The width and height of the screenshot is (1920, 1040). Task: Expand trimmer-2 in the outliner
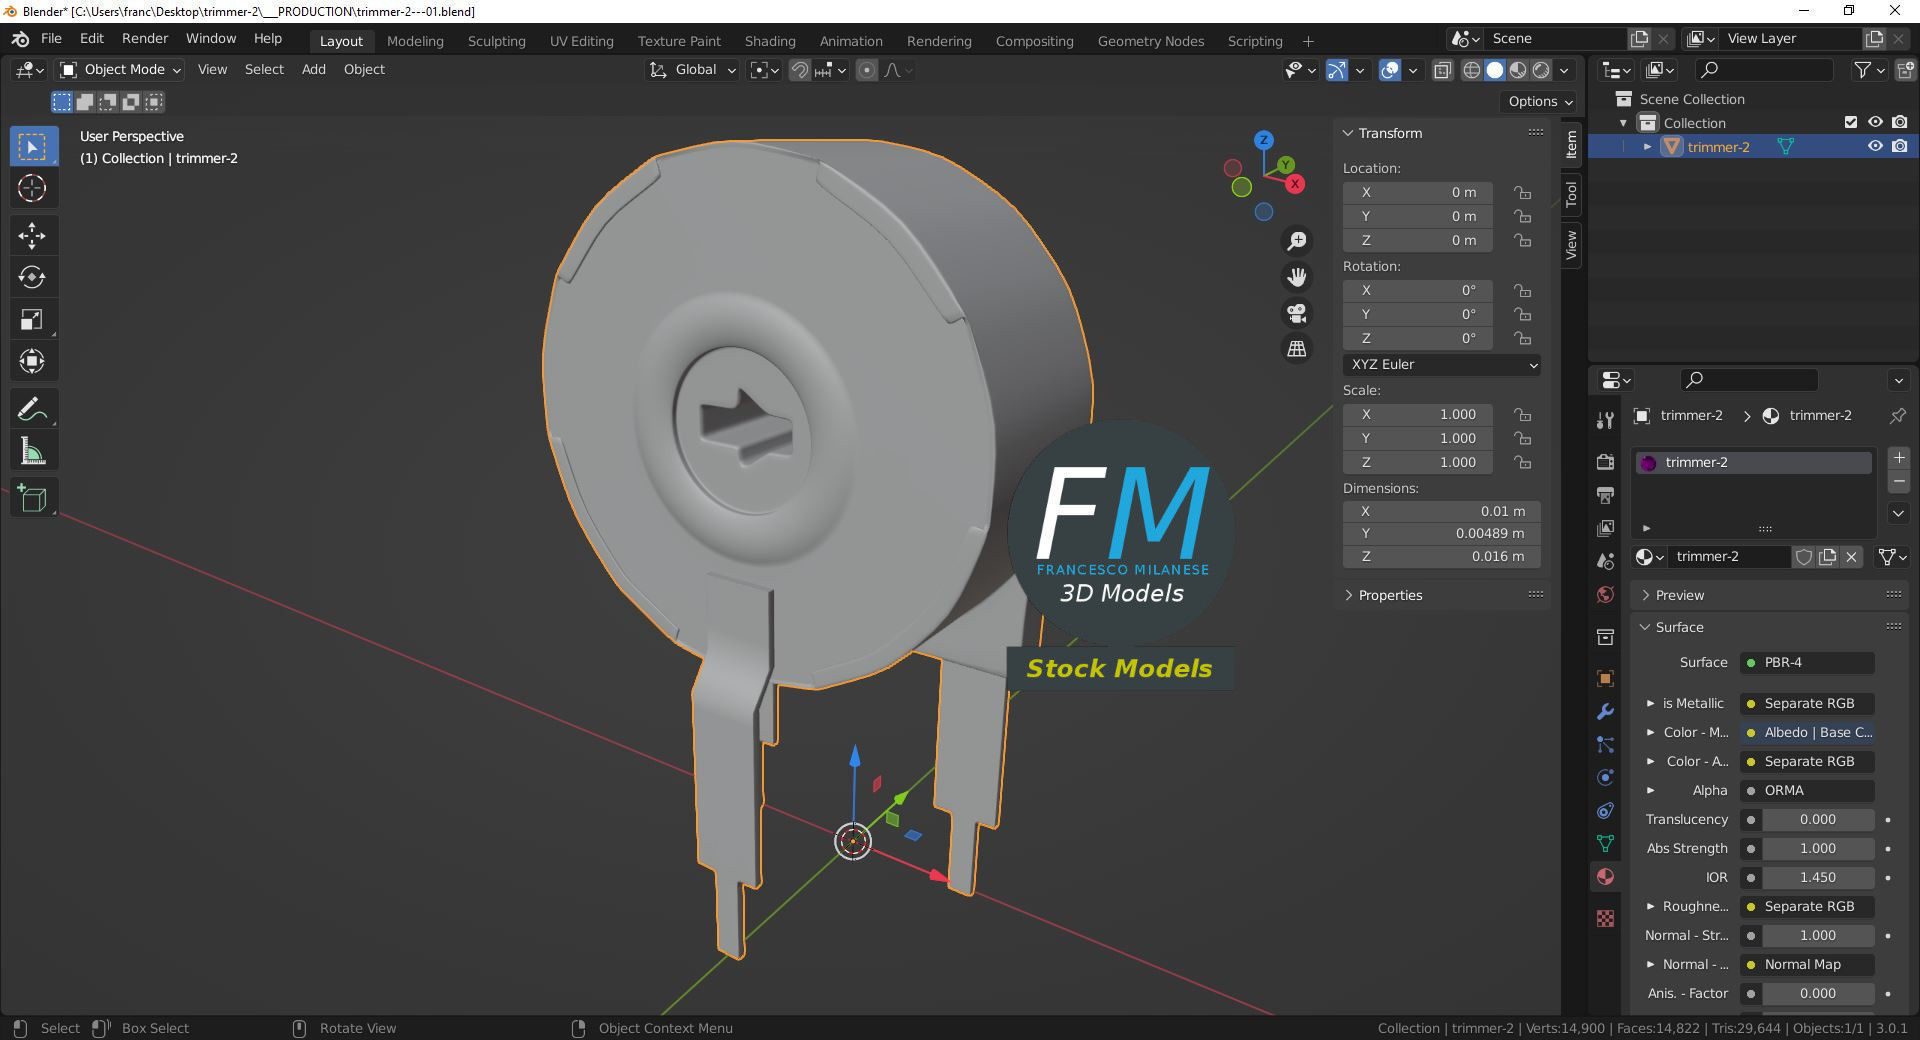click(x=1647, y=147)
